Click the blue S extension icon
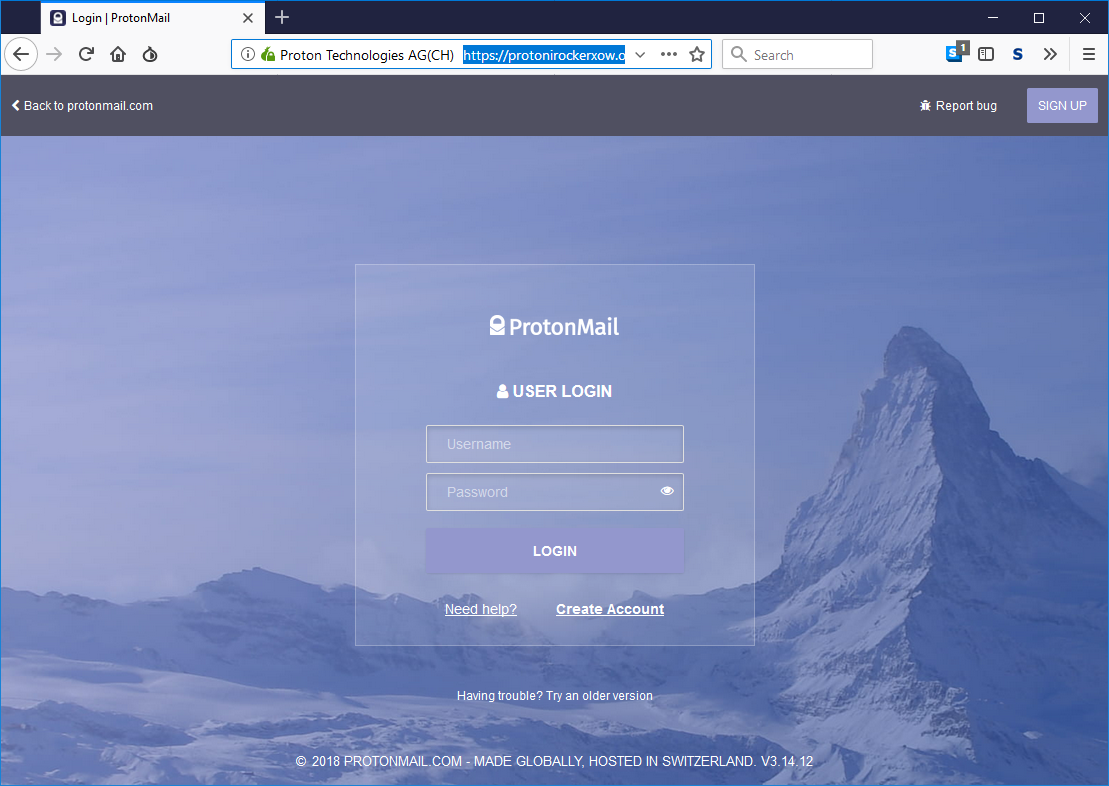Screen dimensions: 1109x786 (1018, 54)
